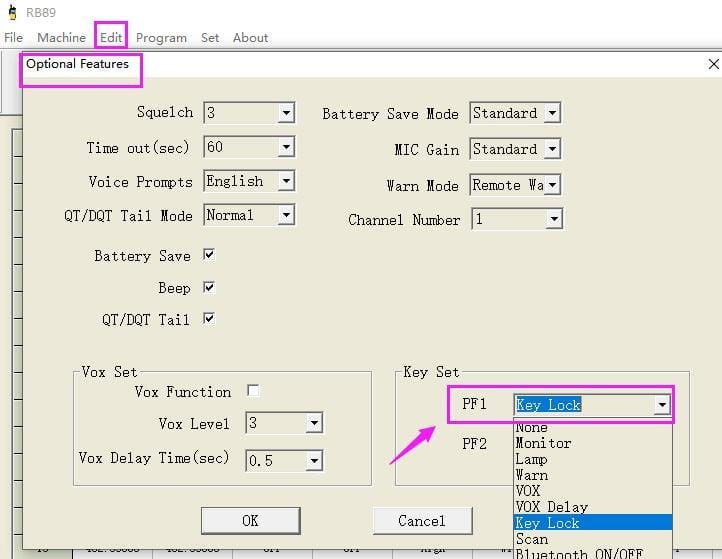
Task: Open the Set menu
Action: tap(210, 37)
